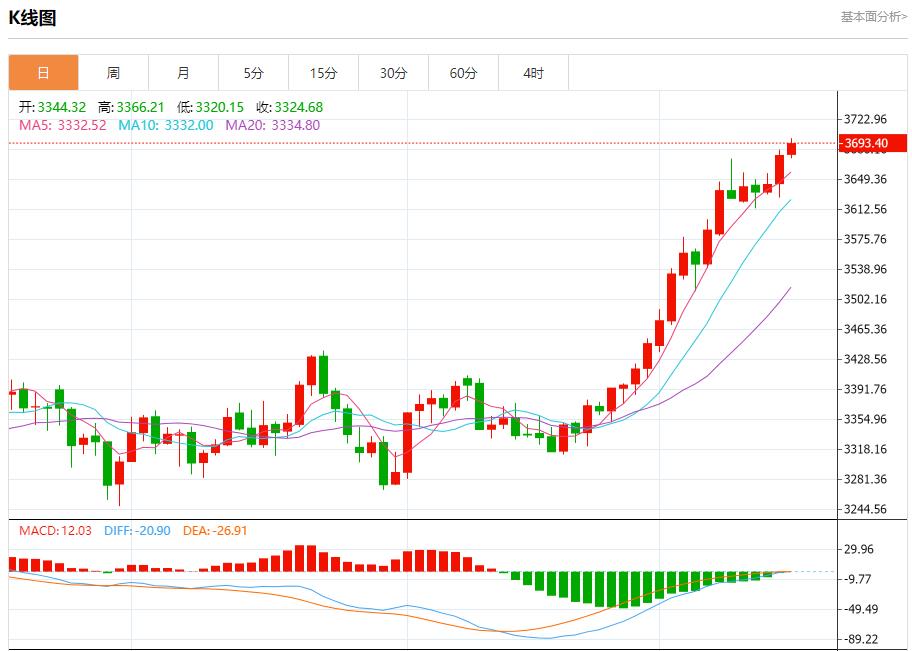Switch to the 30分 interval
The image size is (912, 651).
(x=393, y=72)
